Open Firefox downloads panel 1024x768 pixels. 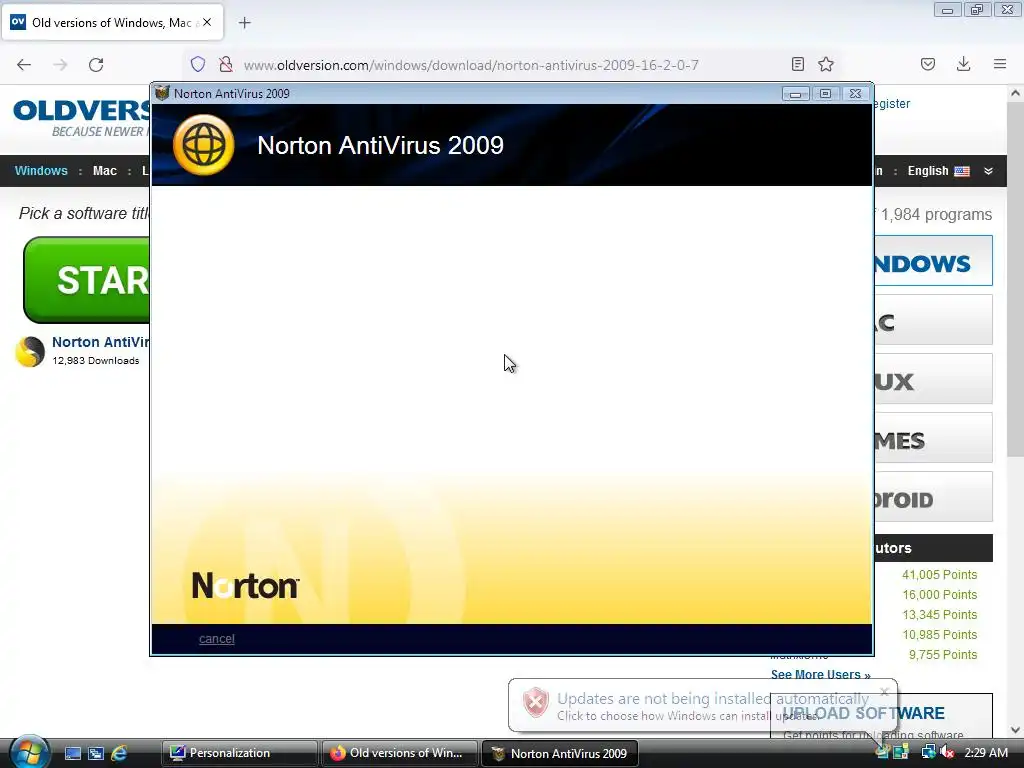click(963, 64)
